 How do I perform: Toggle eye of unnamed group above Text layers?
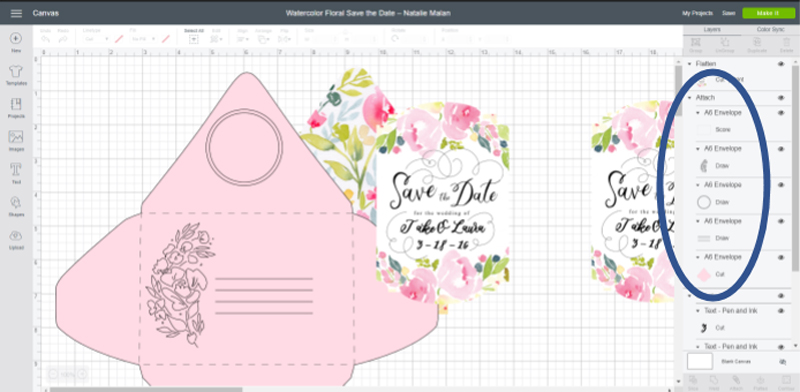pos(781,296)
